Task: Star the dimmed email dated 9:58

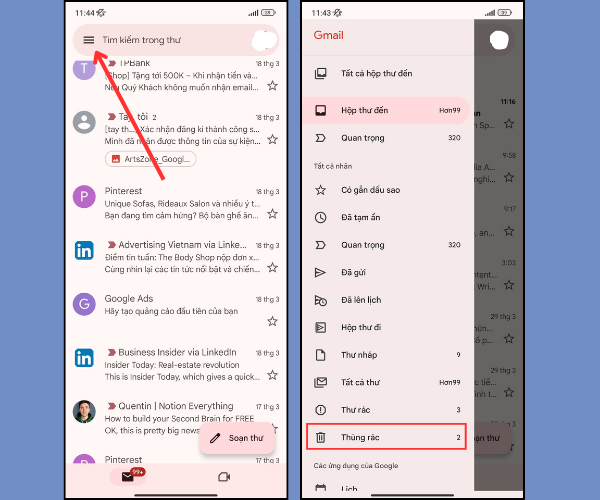Action: click(509, 178)
